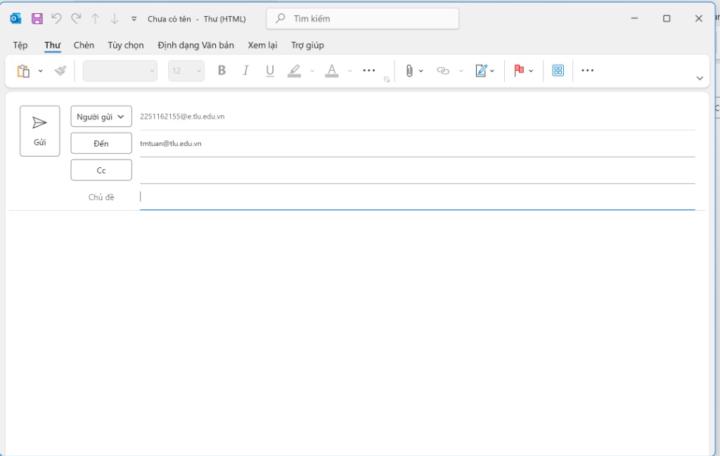Viewport: 720px width, 456px height.
Task: Open the Trợ giúp tab
Action: [x=307, y=45]
